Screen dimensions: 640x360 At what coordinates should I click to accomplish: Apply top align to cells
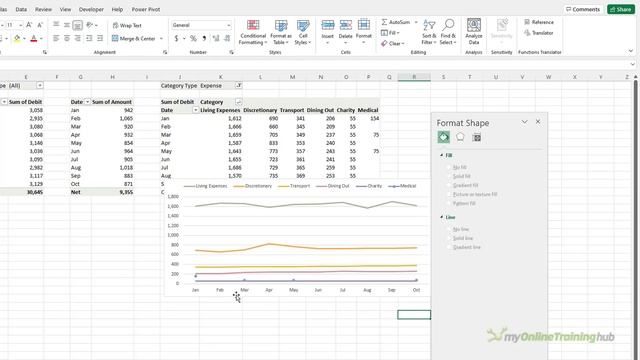click(x=56, y=25)
